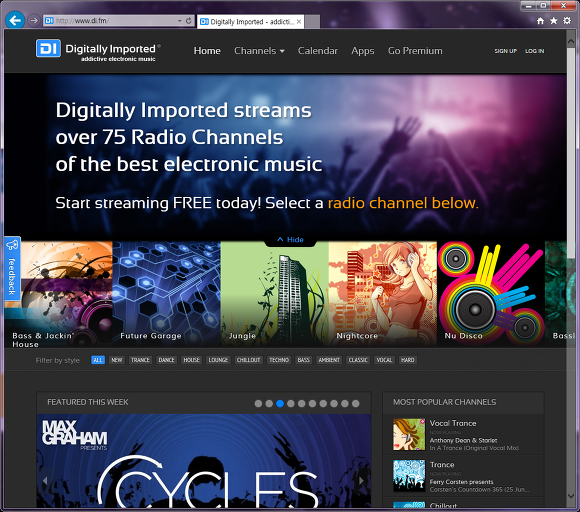Open Favorites with the star icon
Screen dimensions: 580x512
553,21
